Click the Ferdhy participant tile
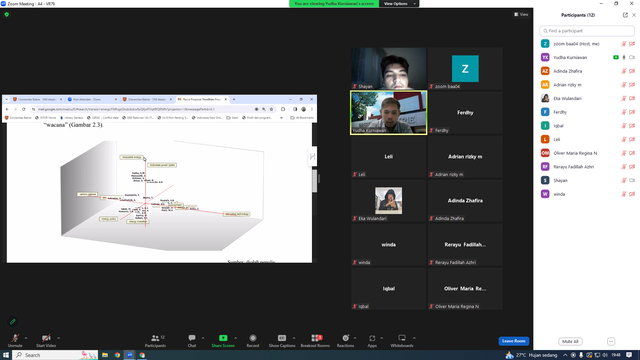The width and height of the screenshot is (640, 360). [x=465, y=113]
